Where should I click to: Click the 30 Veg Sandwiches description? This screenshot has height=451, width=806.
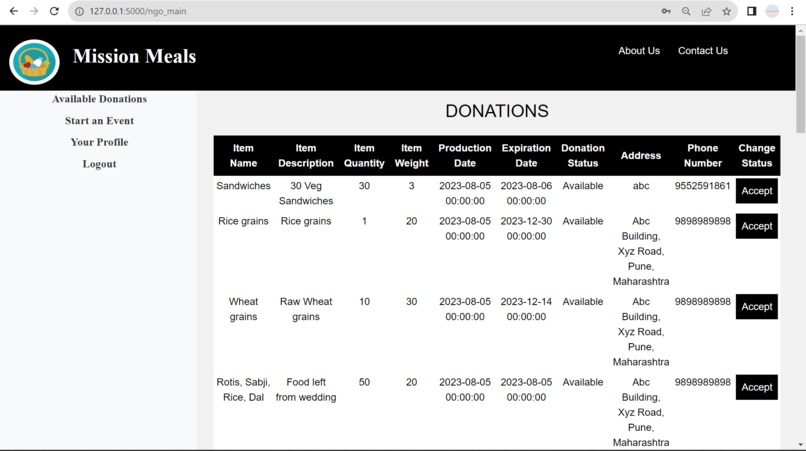(x=306, y=193)
